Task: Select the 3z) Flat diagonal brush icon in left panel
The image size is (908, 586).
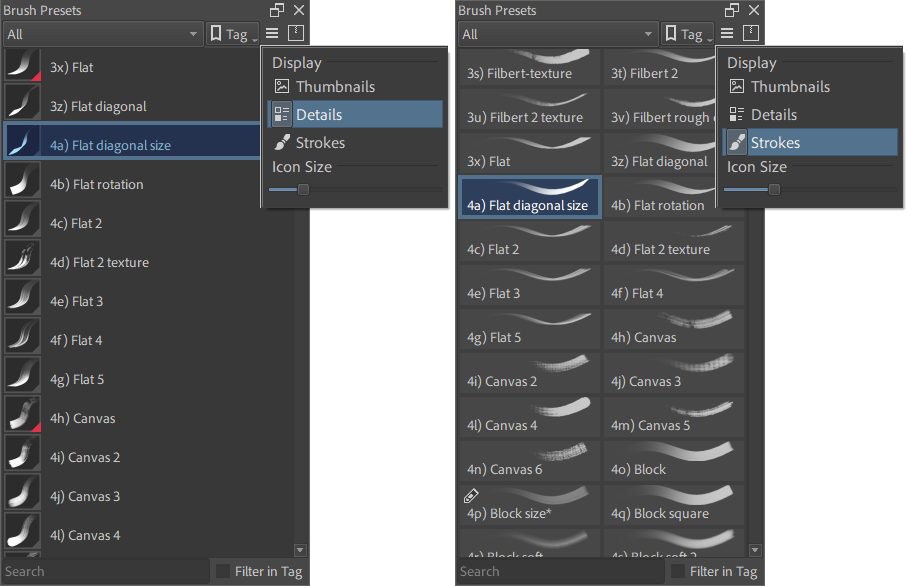Action: tap(23, 103)
